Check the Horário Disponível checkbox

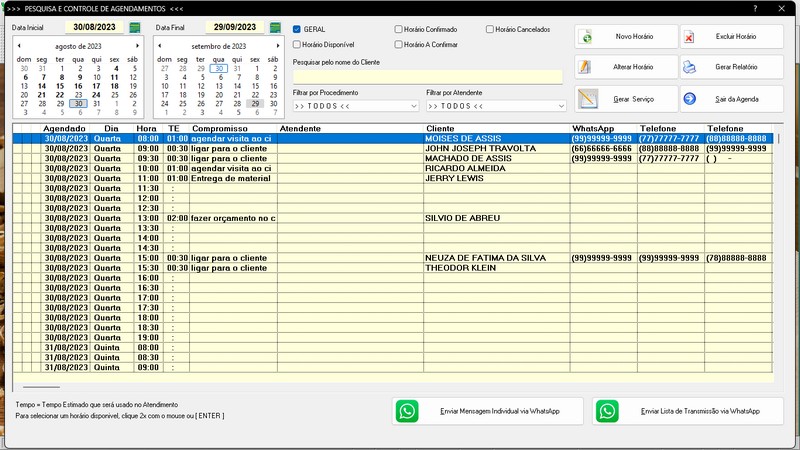coord(297,44)
